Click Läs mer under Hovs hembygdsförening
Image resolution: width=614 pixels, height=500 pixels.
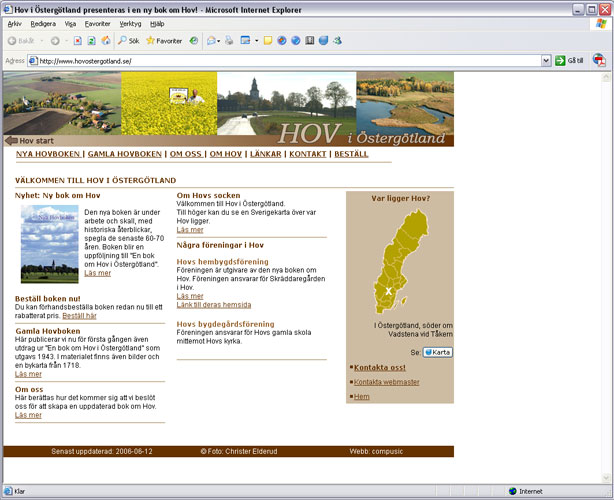tap(190, 296)
